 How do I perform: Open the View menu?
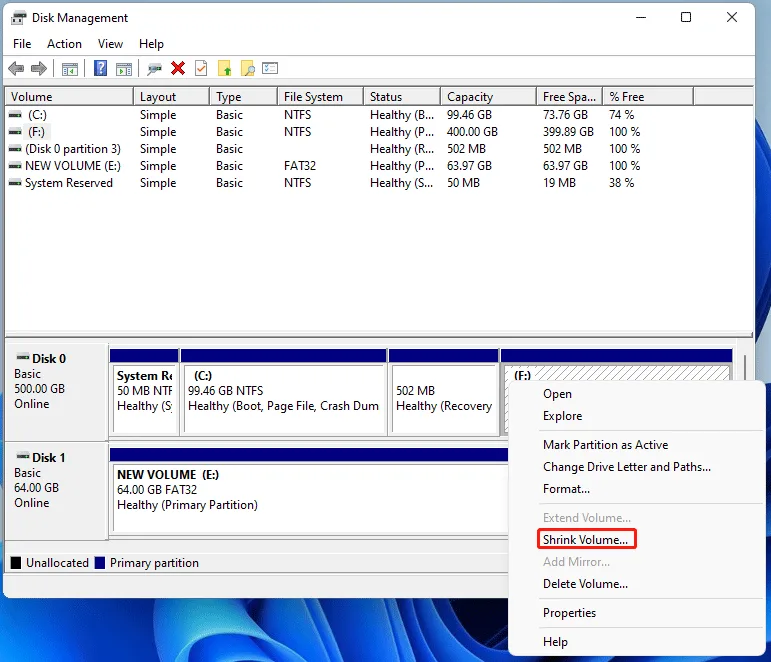coord(110,44)
